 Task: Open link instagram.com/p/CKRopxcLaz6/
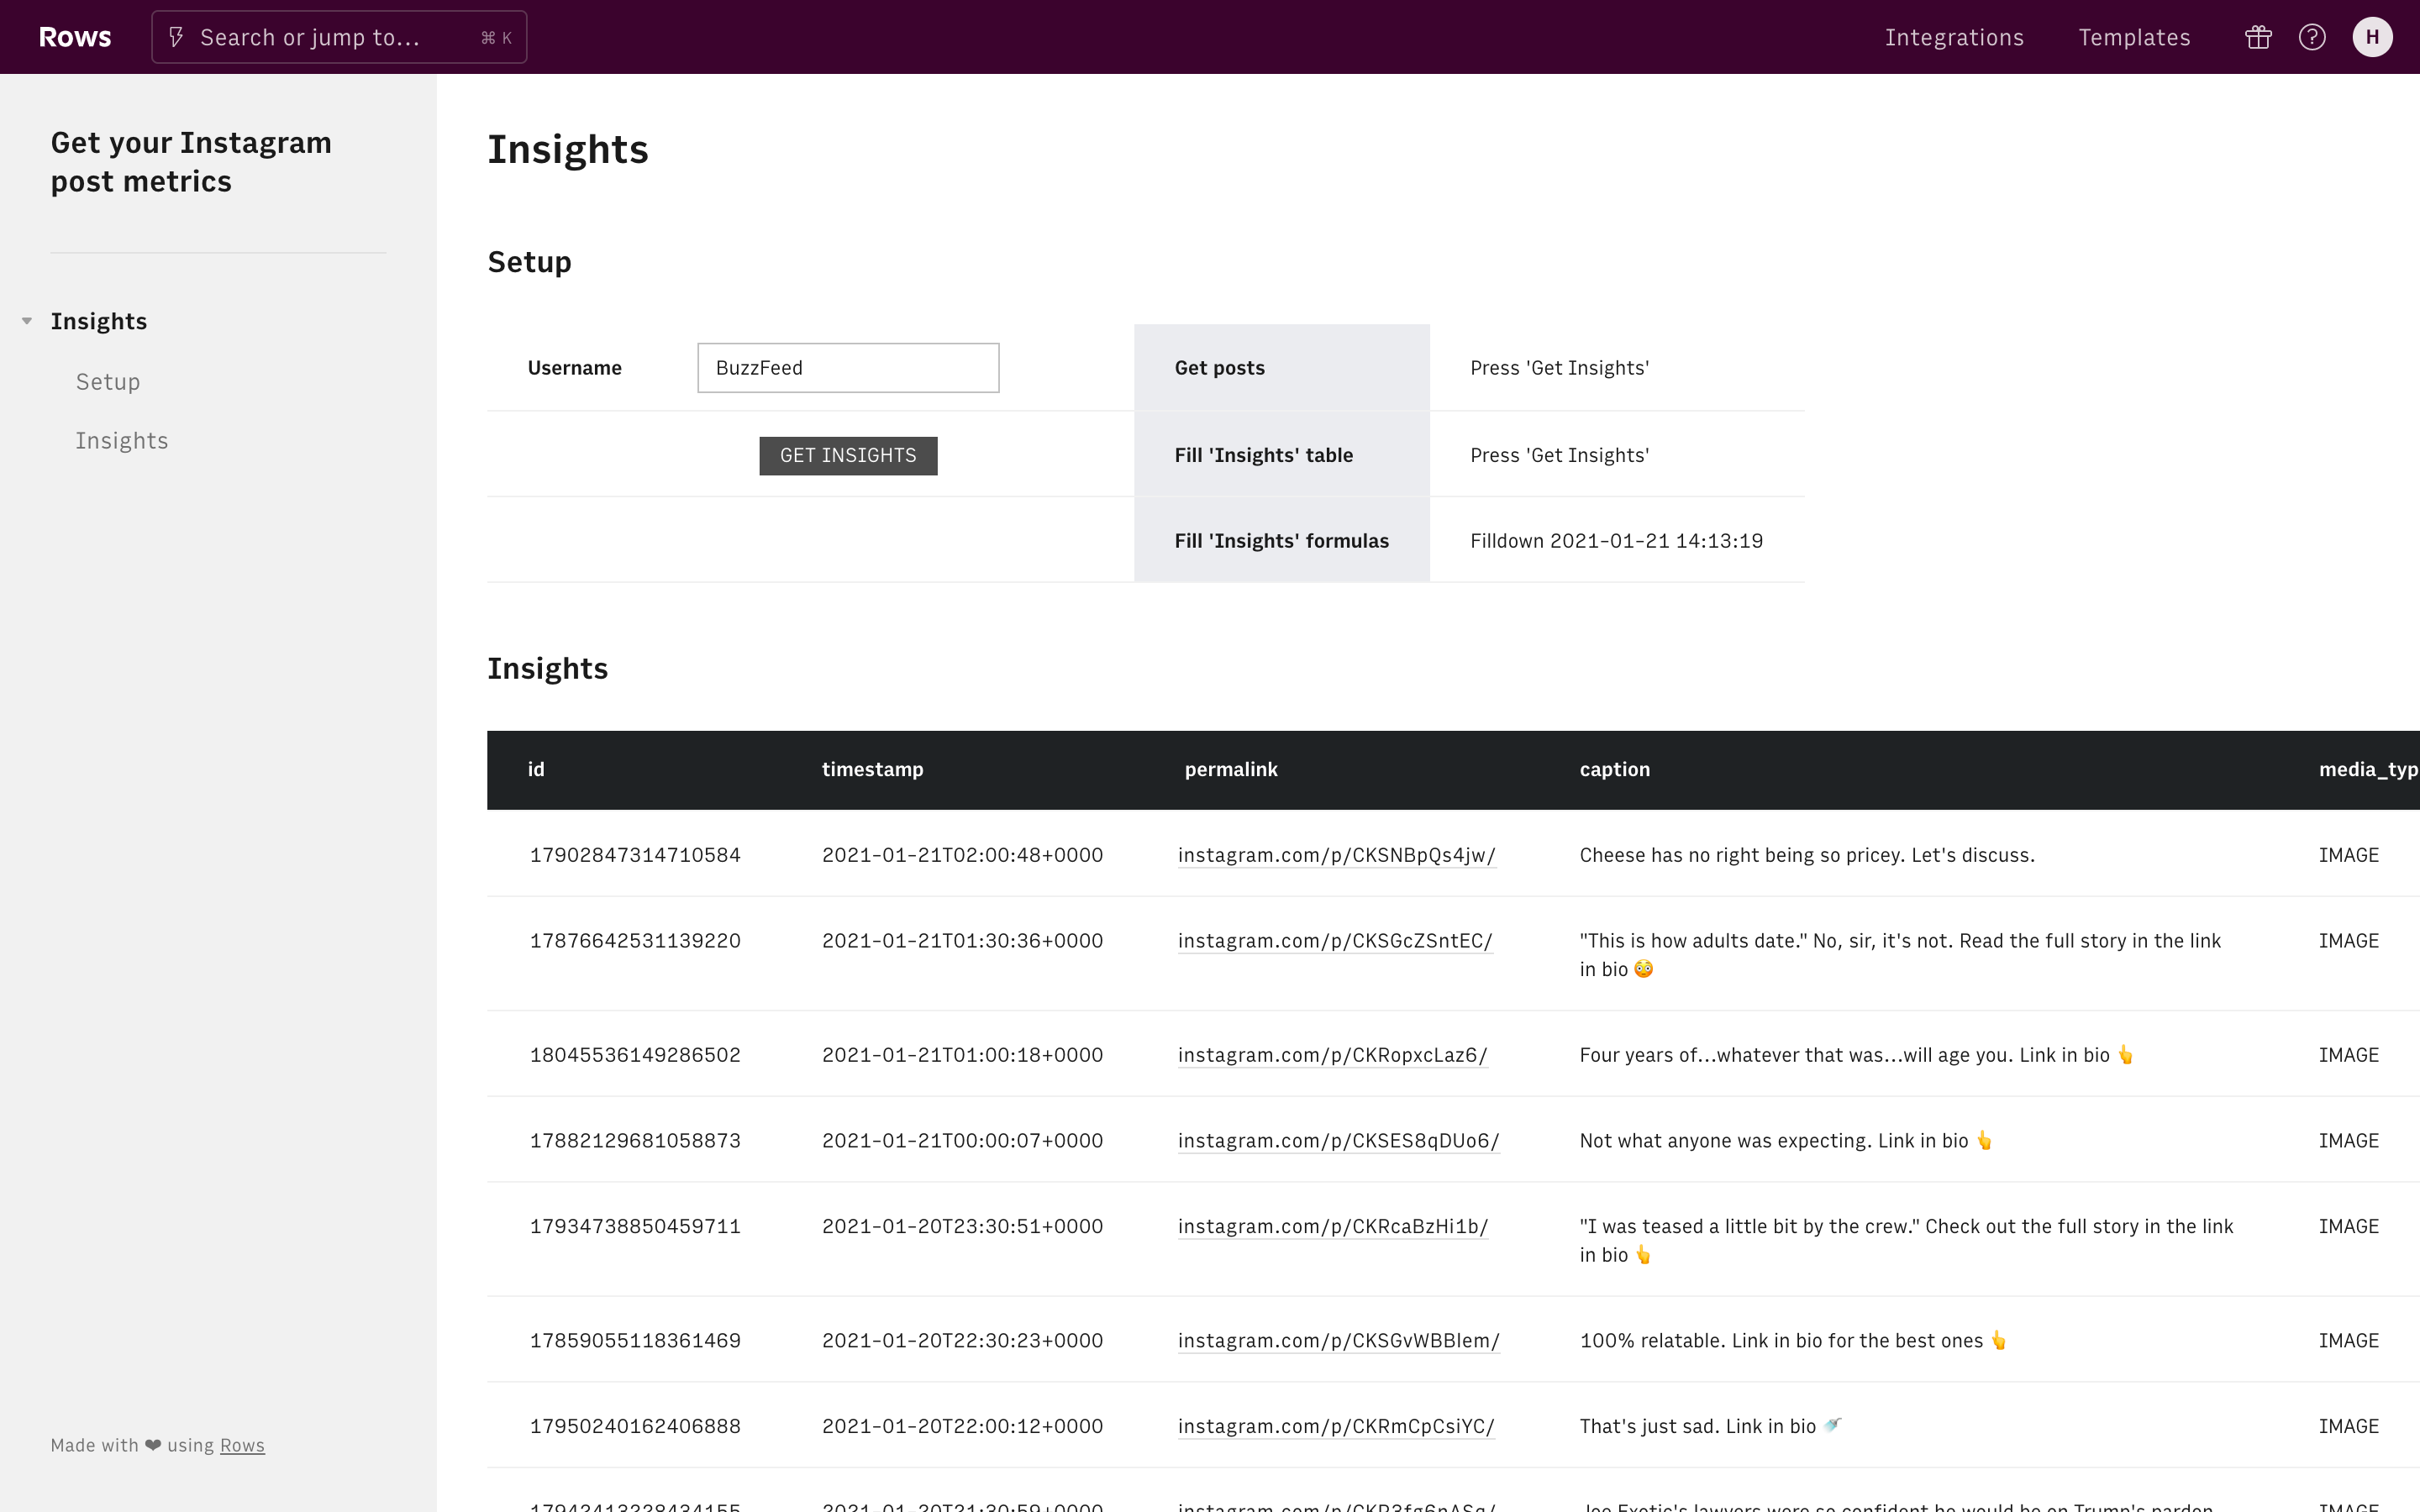pos(1332,1055)
